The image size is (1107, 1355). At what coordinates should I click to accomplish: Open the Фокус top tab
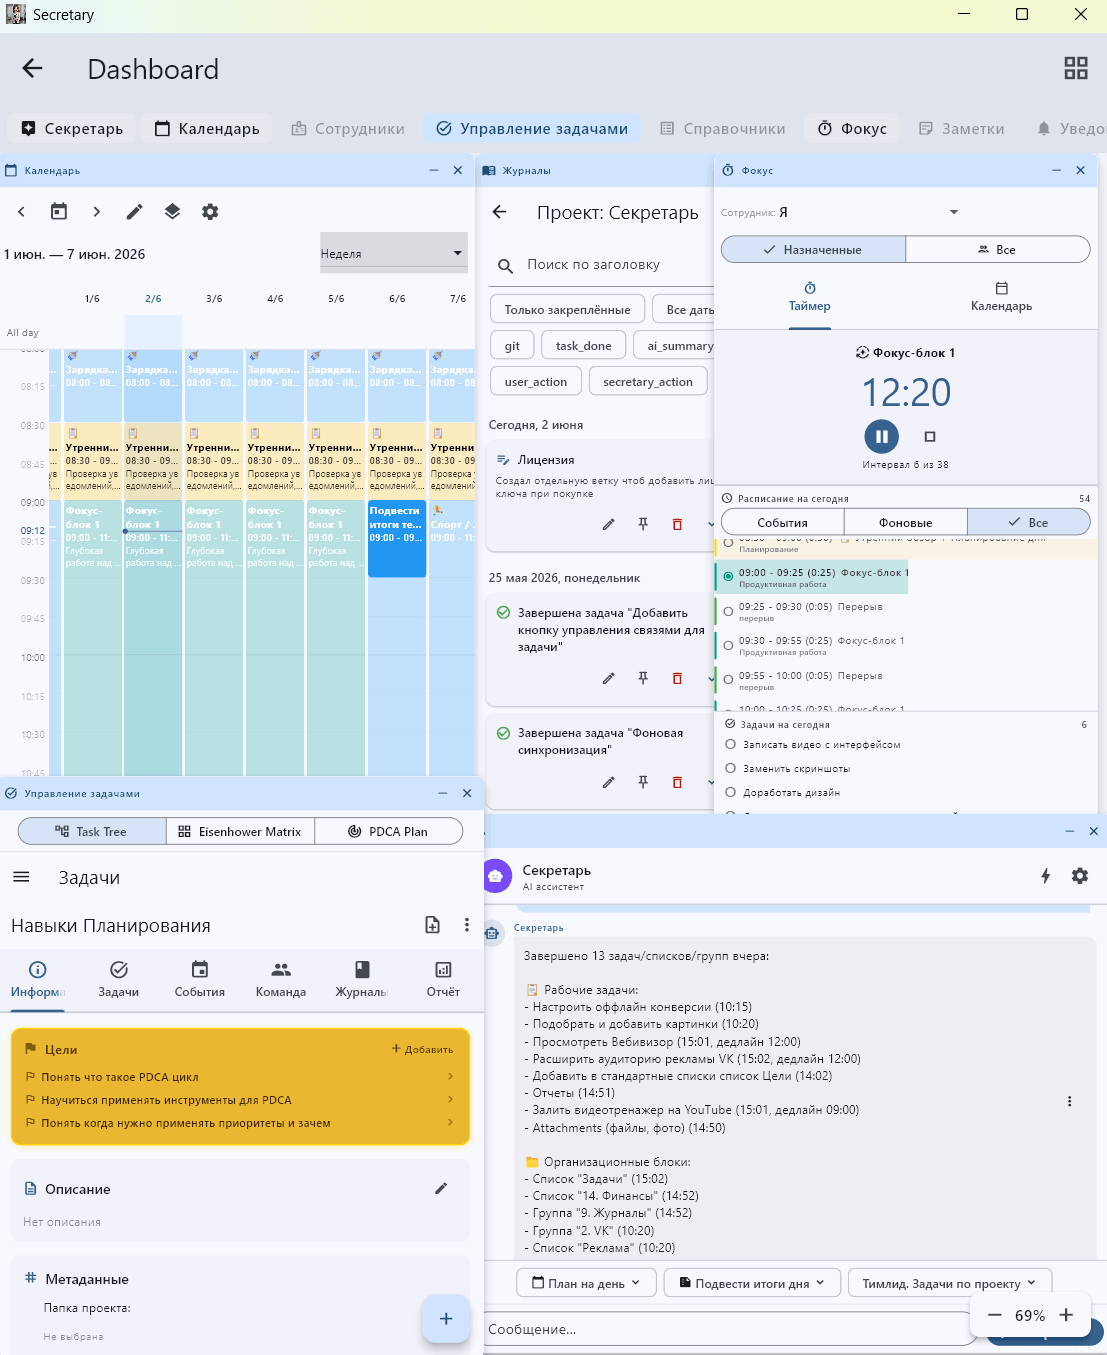(x=853, y=129)
